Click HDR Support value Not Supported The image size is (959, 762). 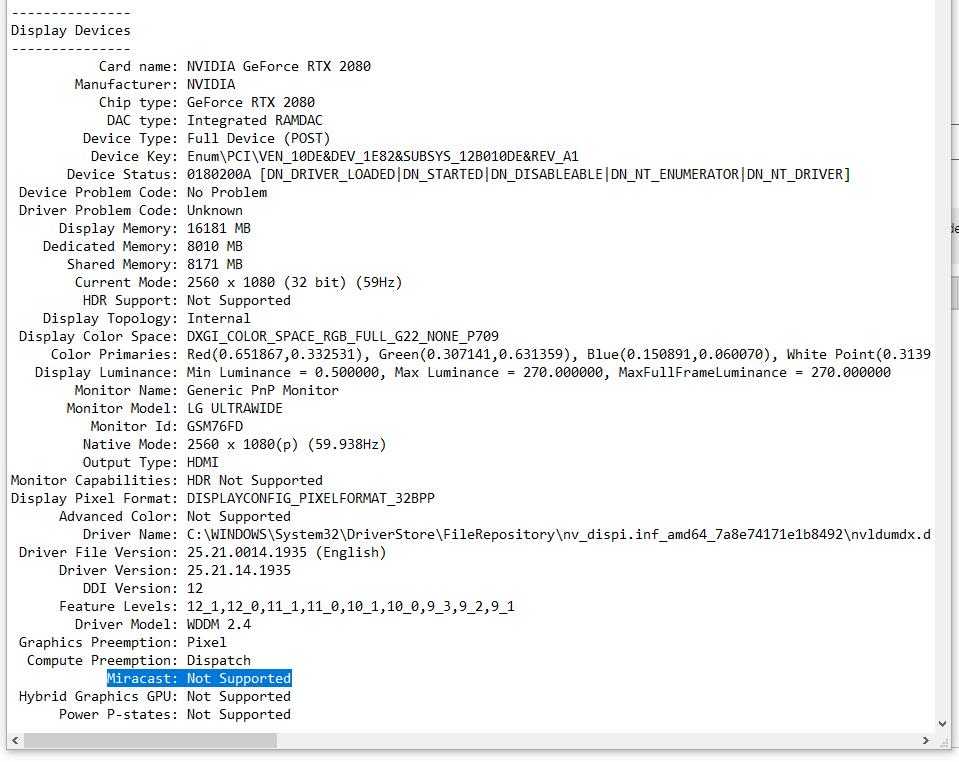tap(239, 300)
